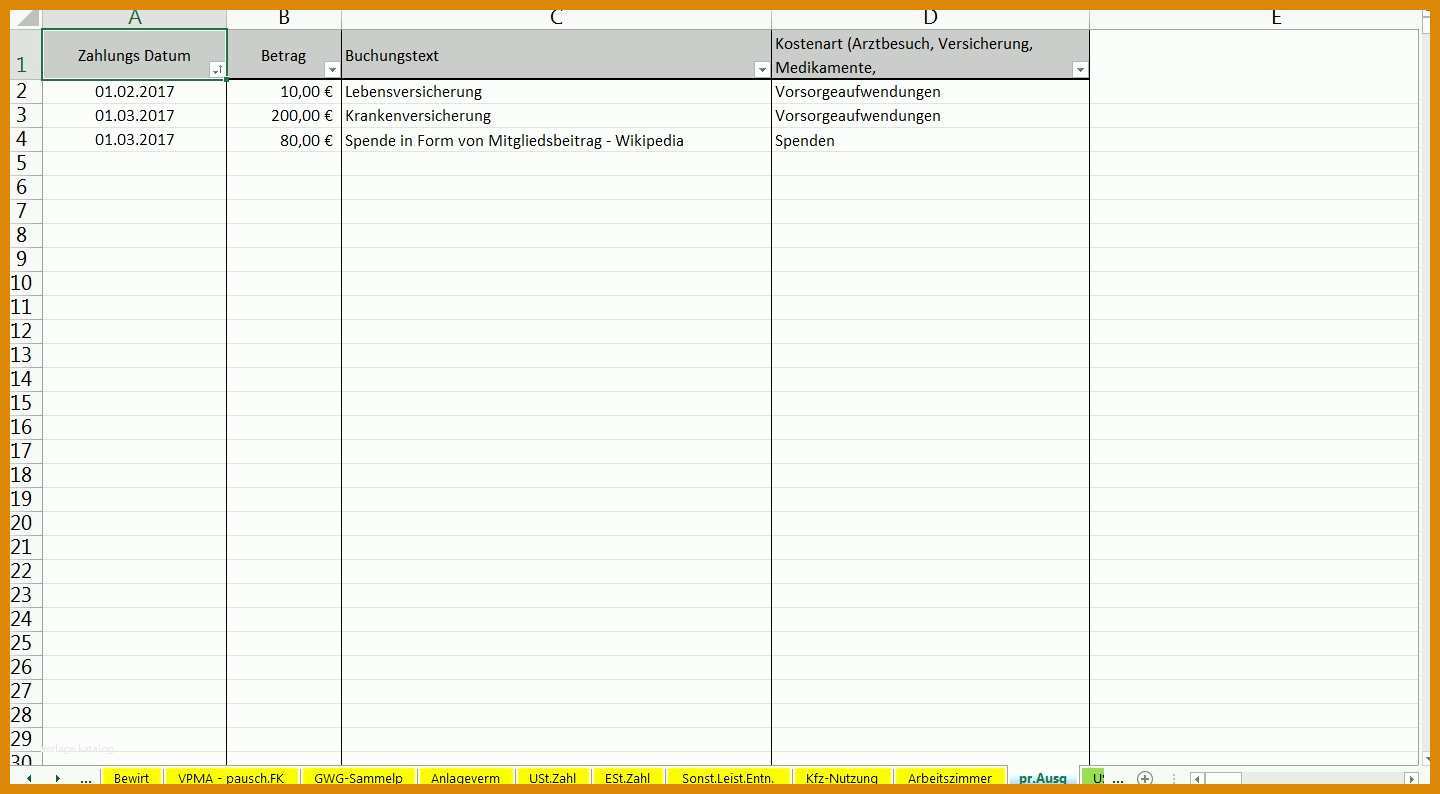Screen dimensions: 1440x794
Task: Select row 10 header
Action: (25, 283)
